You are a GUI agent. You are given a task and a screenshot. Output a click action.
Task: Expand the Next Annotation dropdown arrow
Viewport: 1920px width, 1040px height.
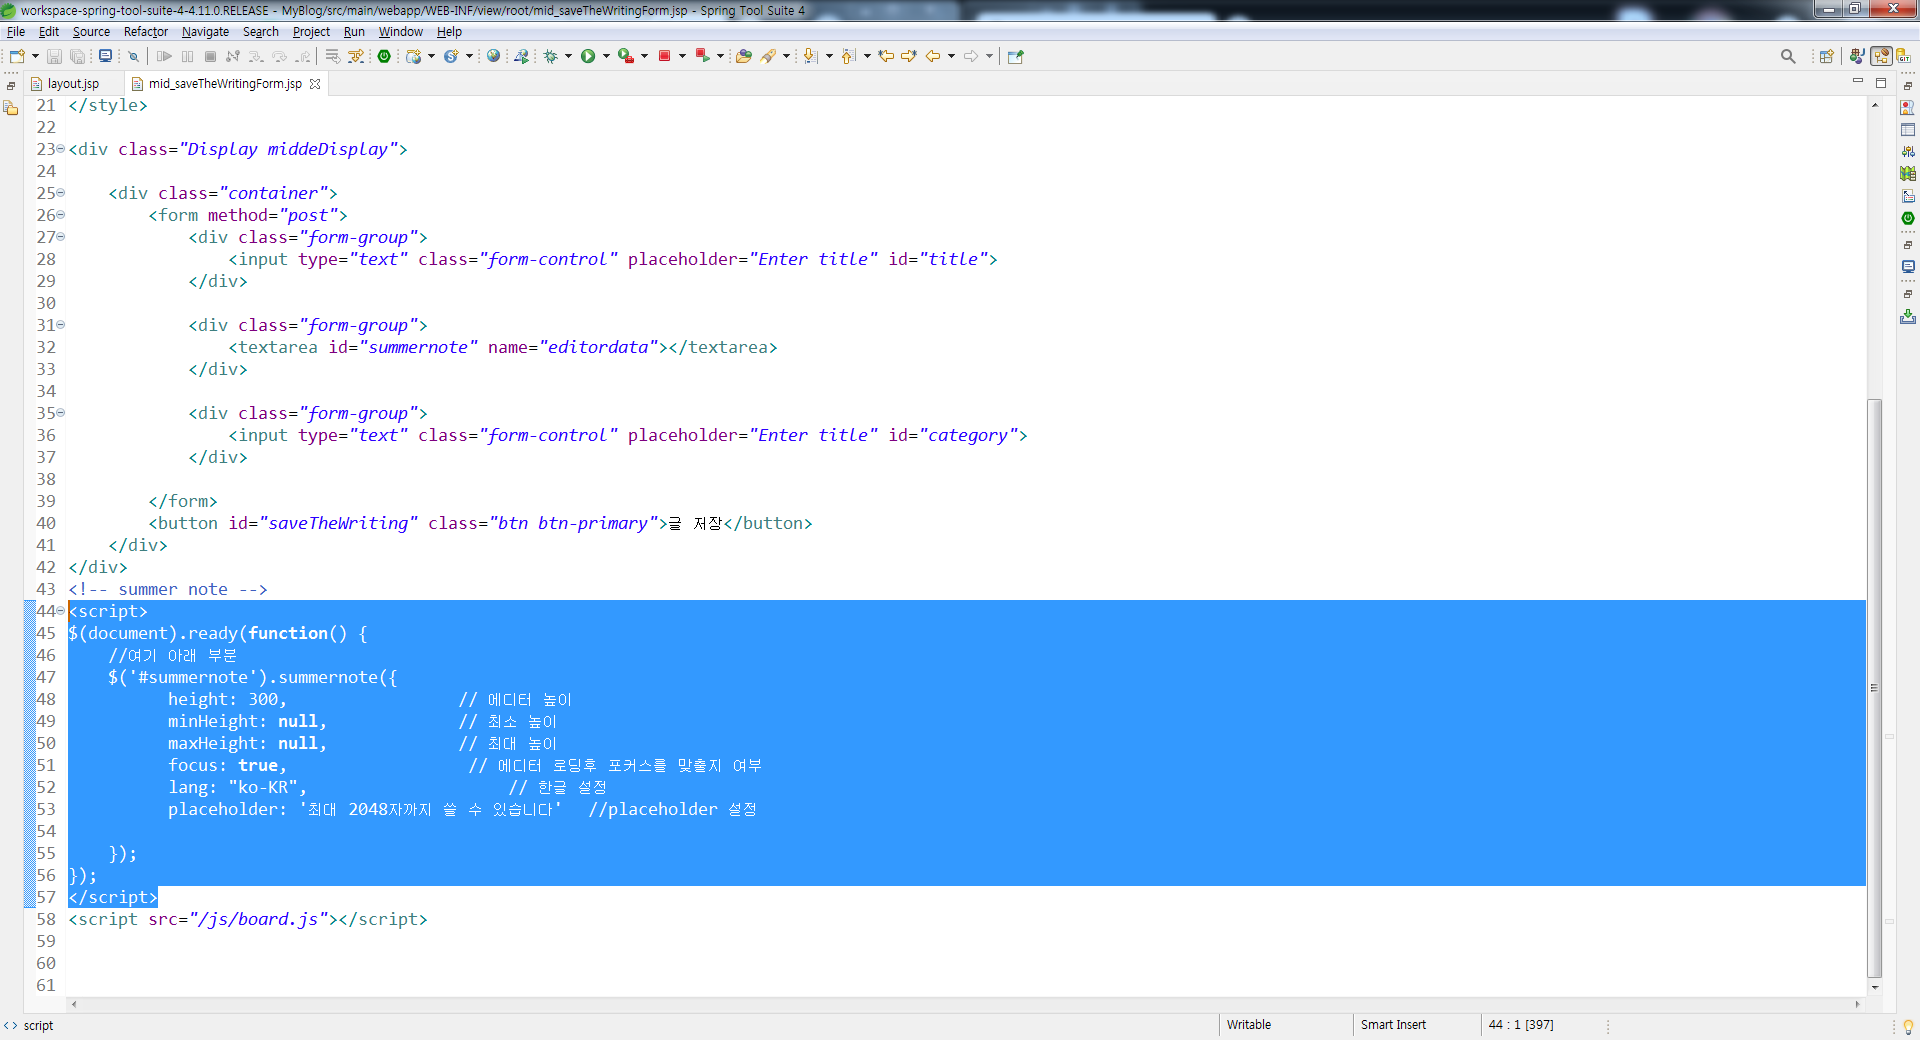point(829,56)
